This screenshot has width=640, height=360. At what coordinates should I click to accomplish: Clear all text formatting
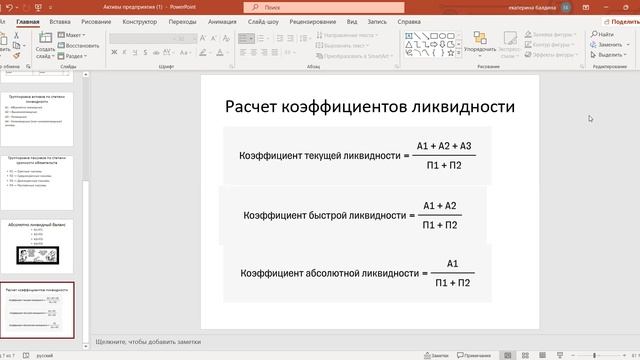(226, 38)
